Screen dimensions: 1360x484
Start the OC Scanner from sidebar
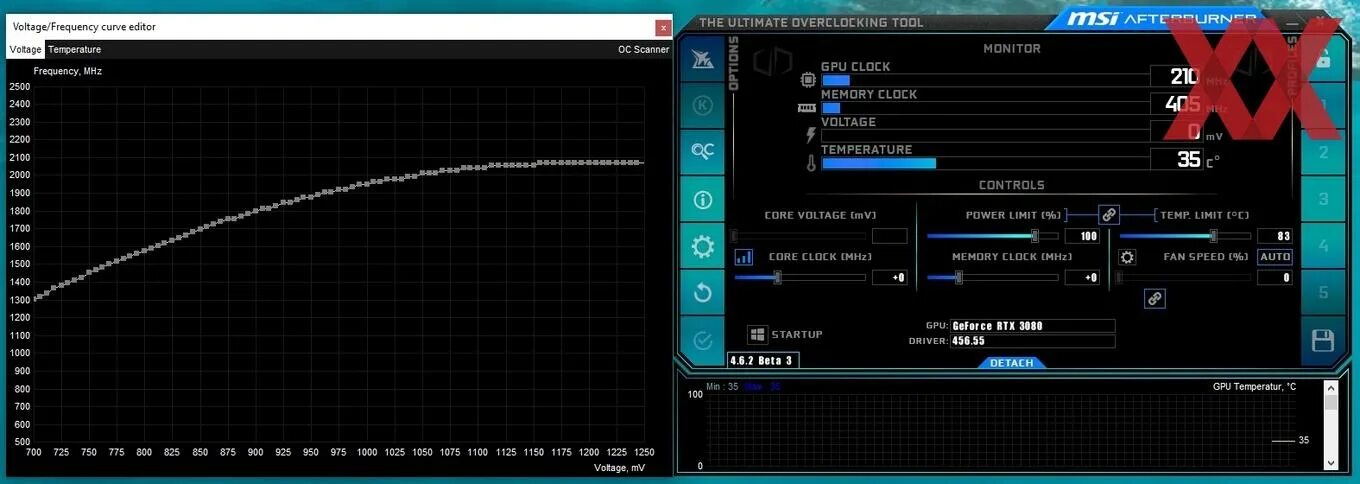(x=702, y=152)
